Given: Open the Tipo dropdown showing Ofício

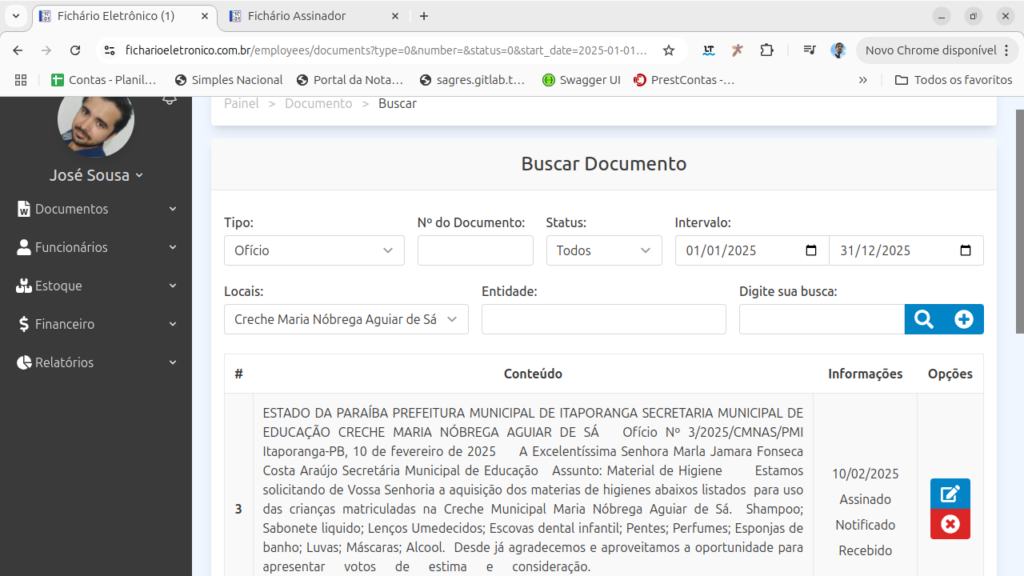Looking at the screenshot, I should tap(314, 251).
